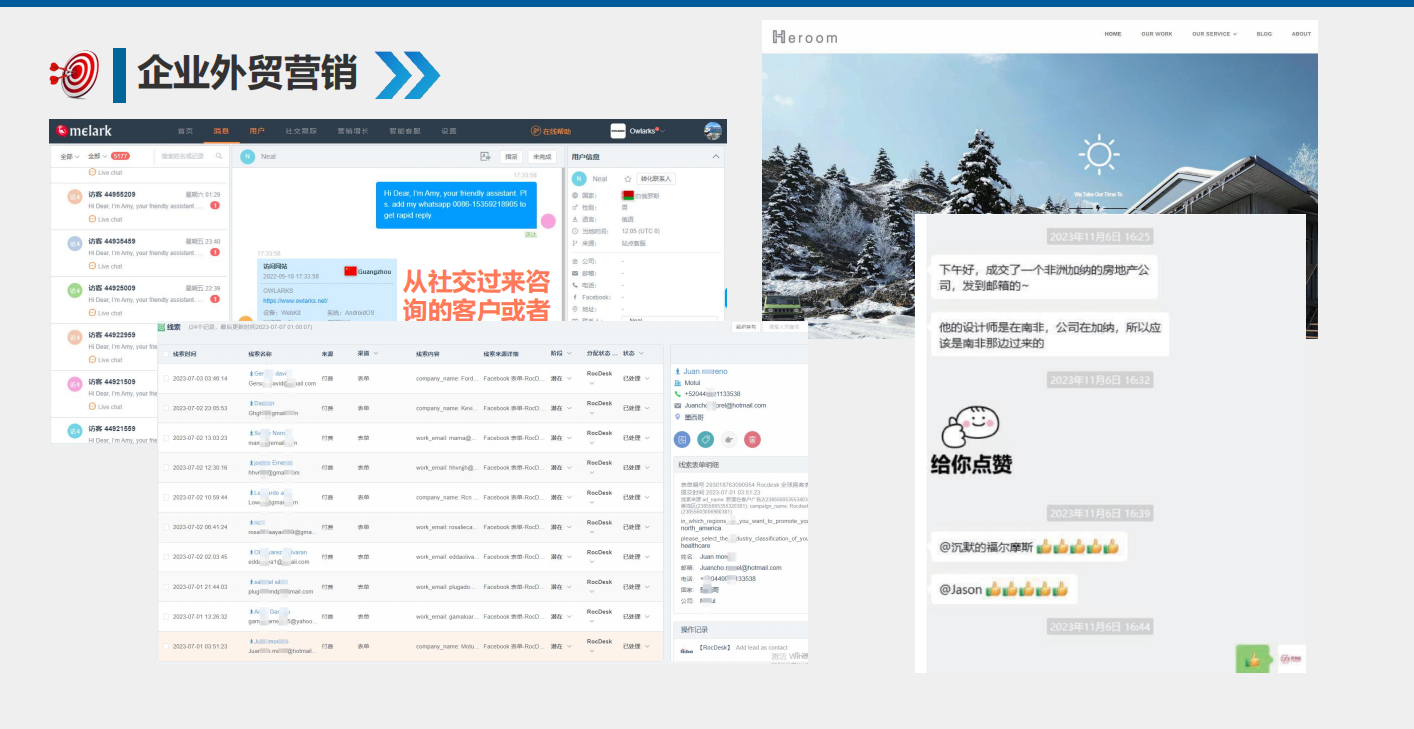This screenshot has width=1414, height=729.
Task: Open ABOUT on Heroom site
Action: [1301, 34]
